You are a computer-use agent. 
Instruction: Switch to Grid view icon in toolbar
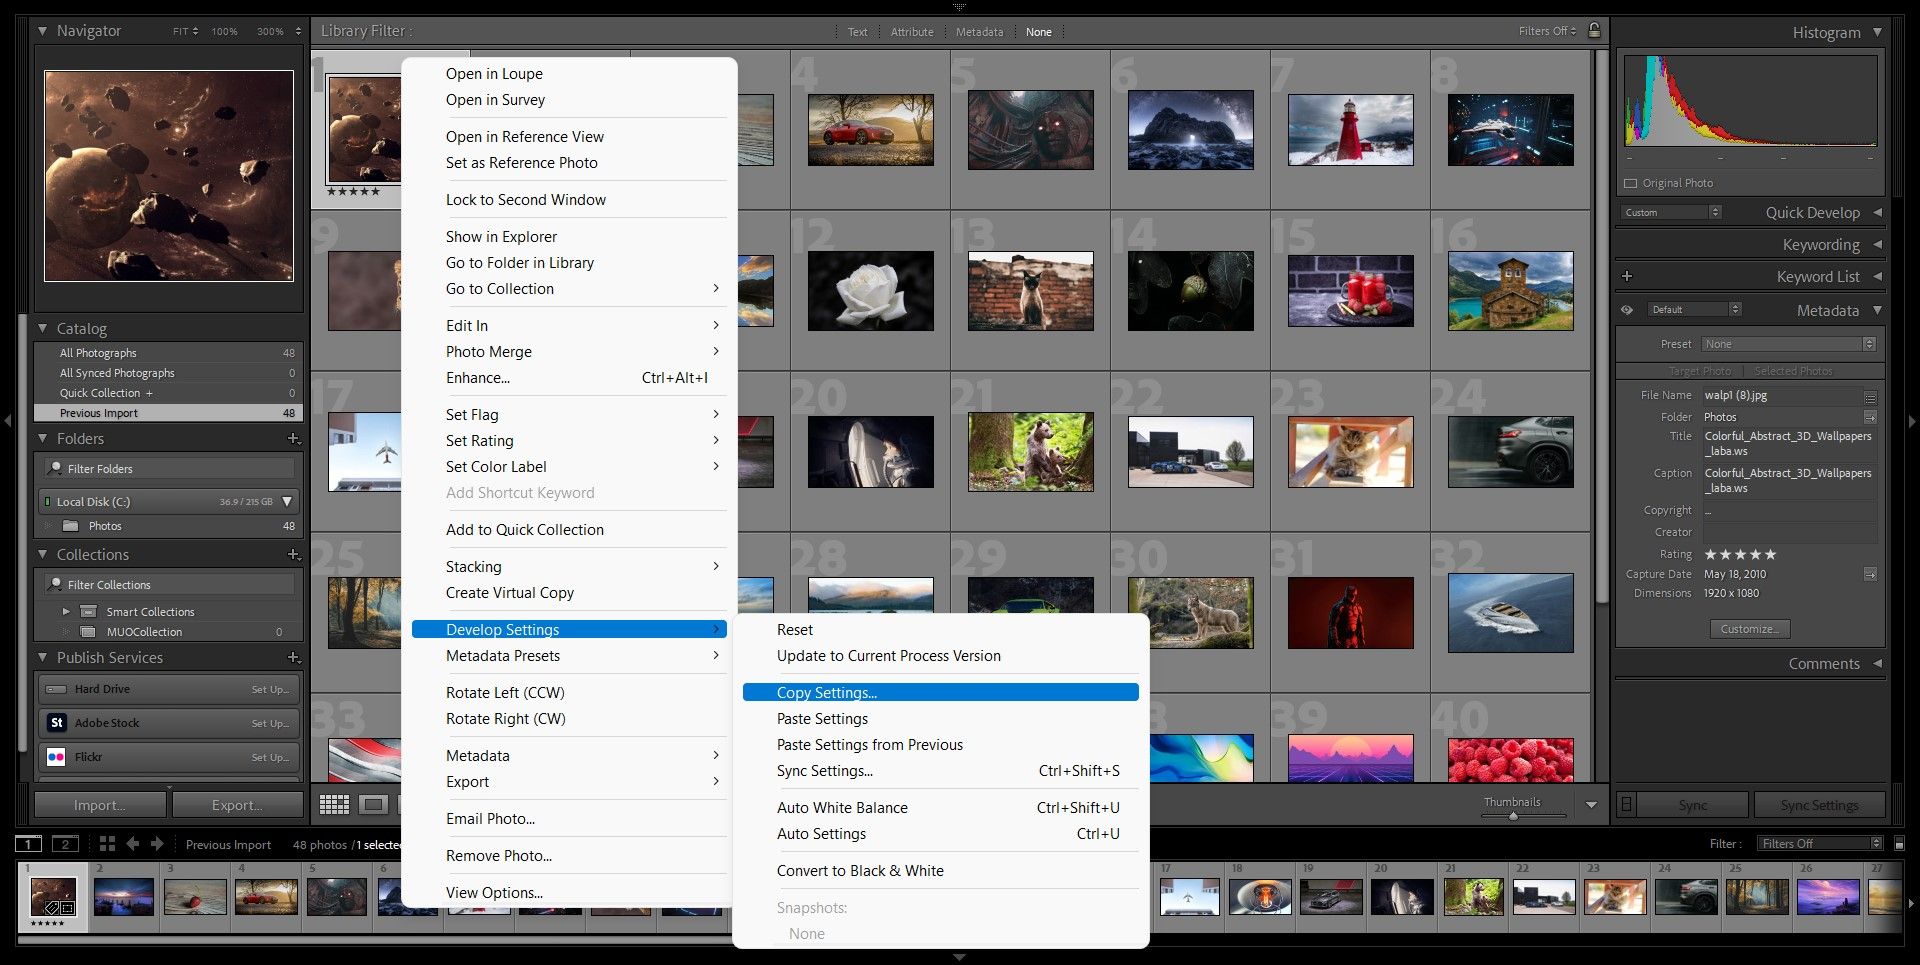tap(334, 804)
